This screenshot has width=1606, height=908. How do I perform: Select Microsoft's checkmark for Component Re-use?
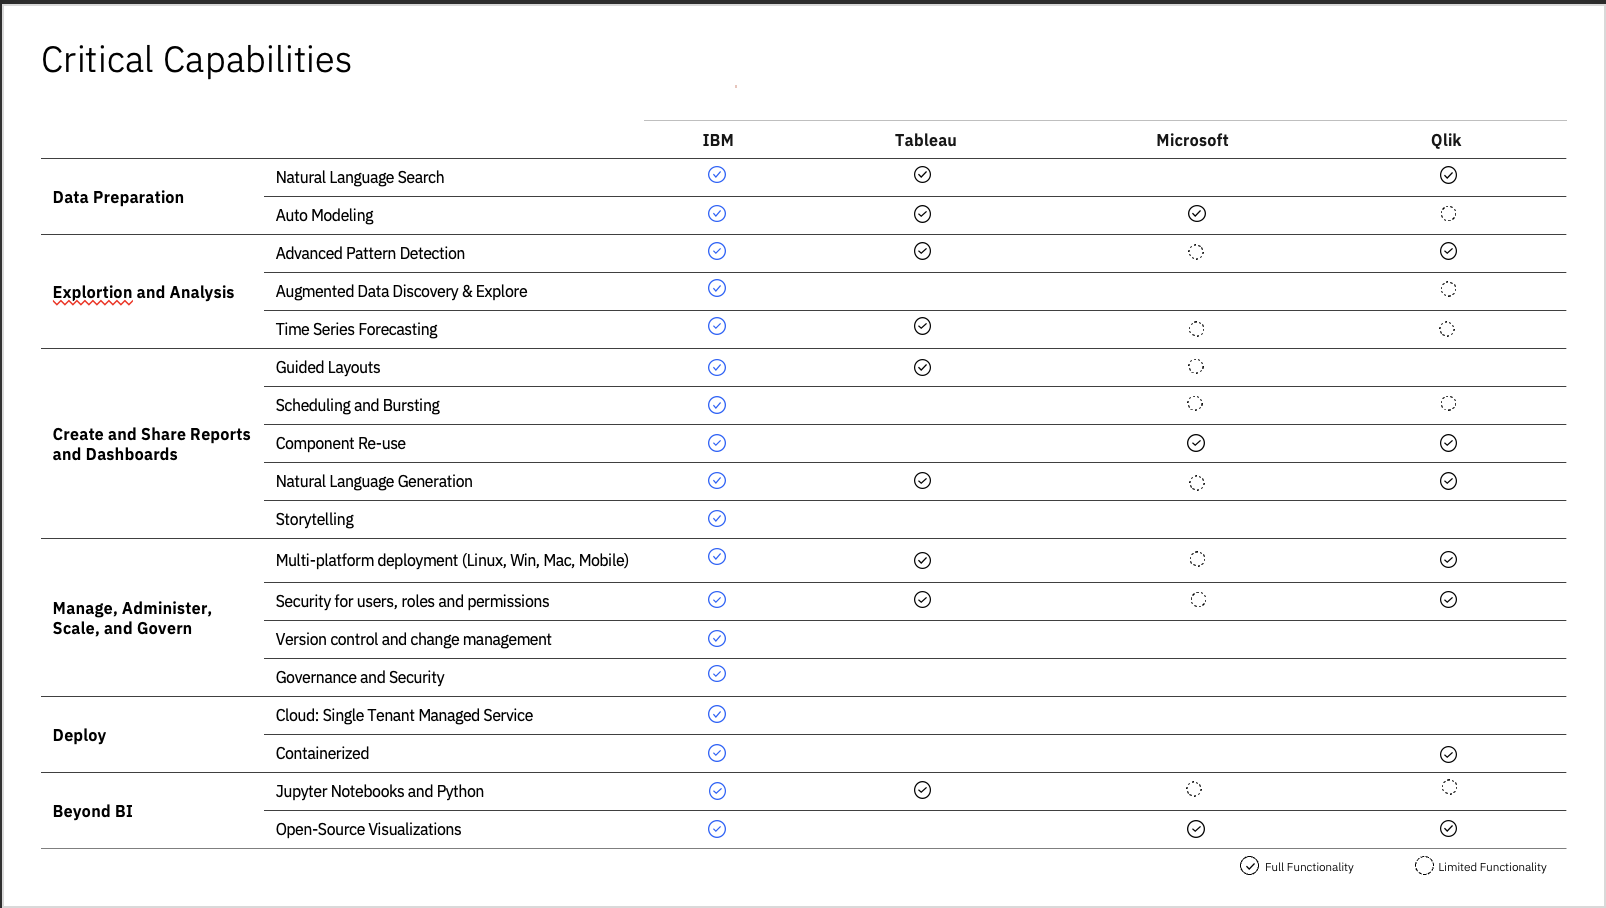point(1196,443)
